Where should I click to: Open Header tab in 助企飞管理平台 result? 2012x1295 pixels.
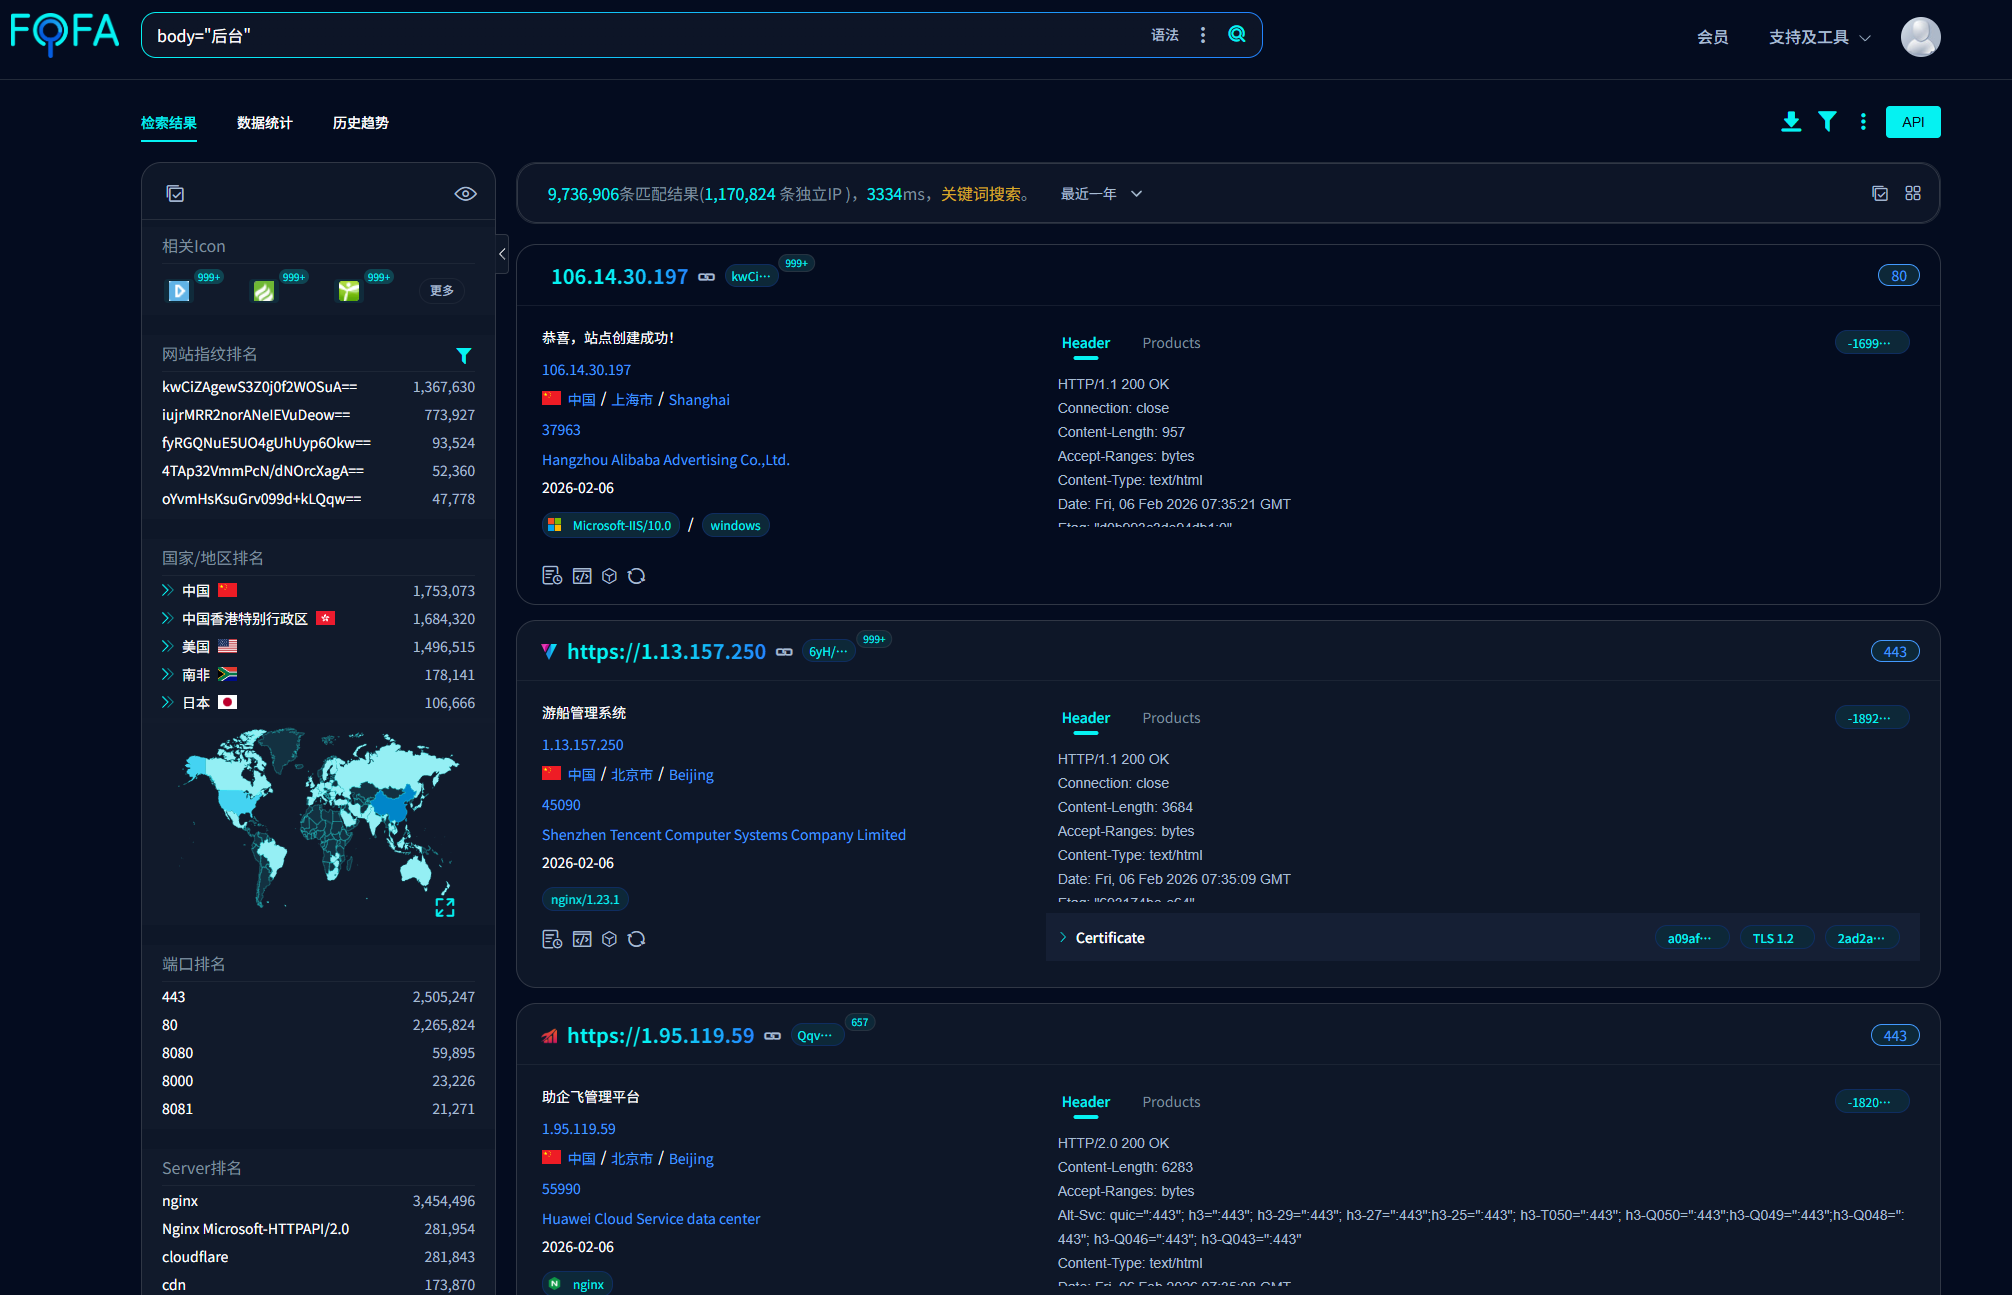click(1086, 1102)
